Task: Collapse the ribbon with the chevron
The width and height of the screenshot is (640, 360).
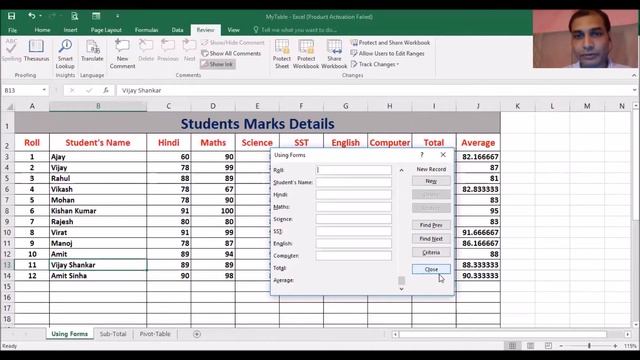Action: pyautogui.click(x=634, y=76)
